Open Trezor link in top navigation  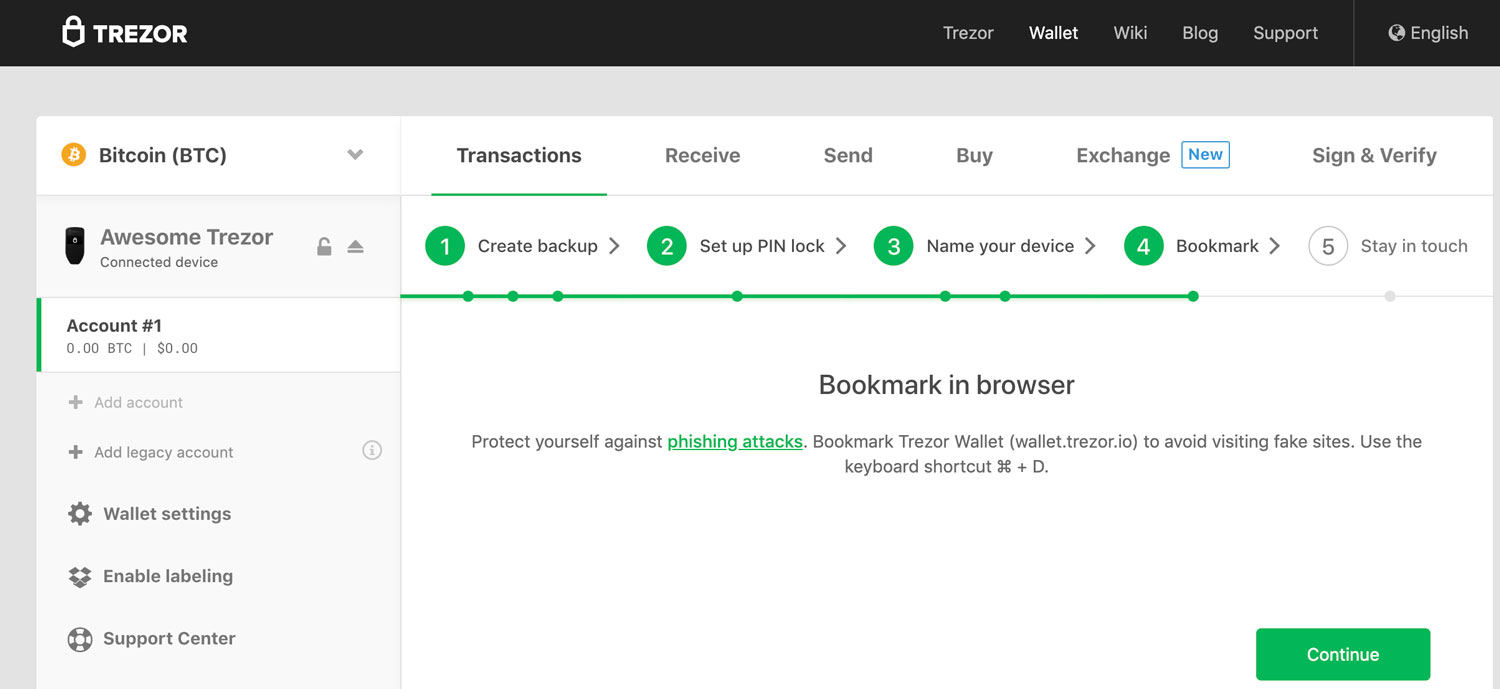pos(968,33)
